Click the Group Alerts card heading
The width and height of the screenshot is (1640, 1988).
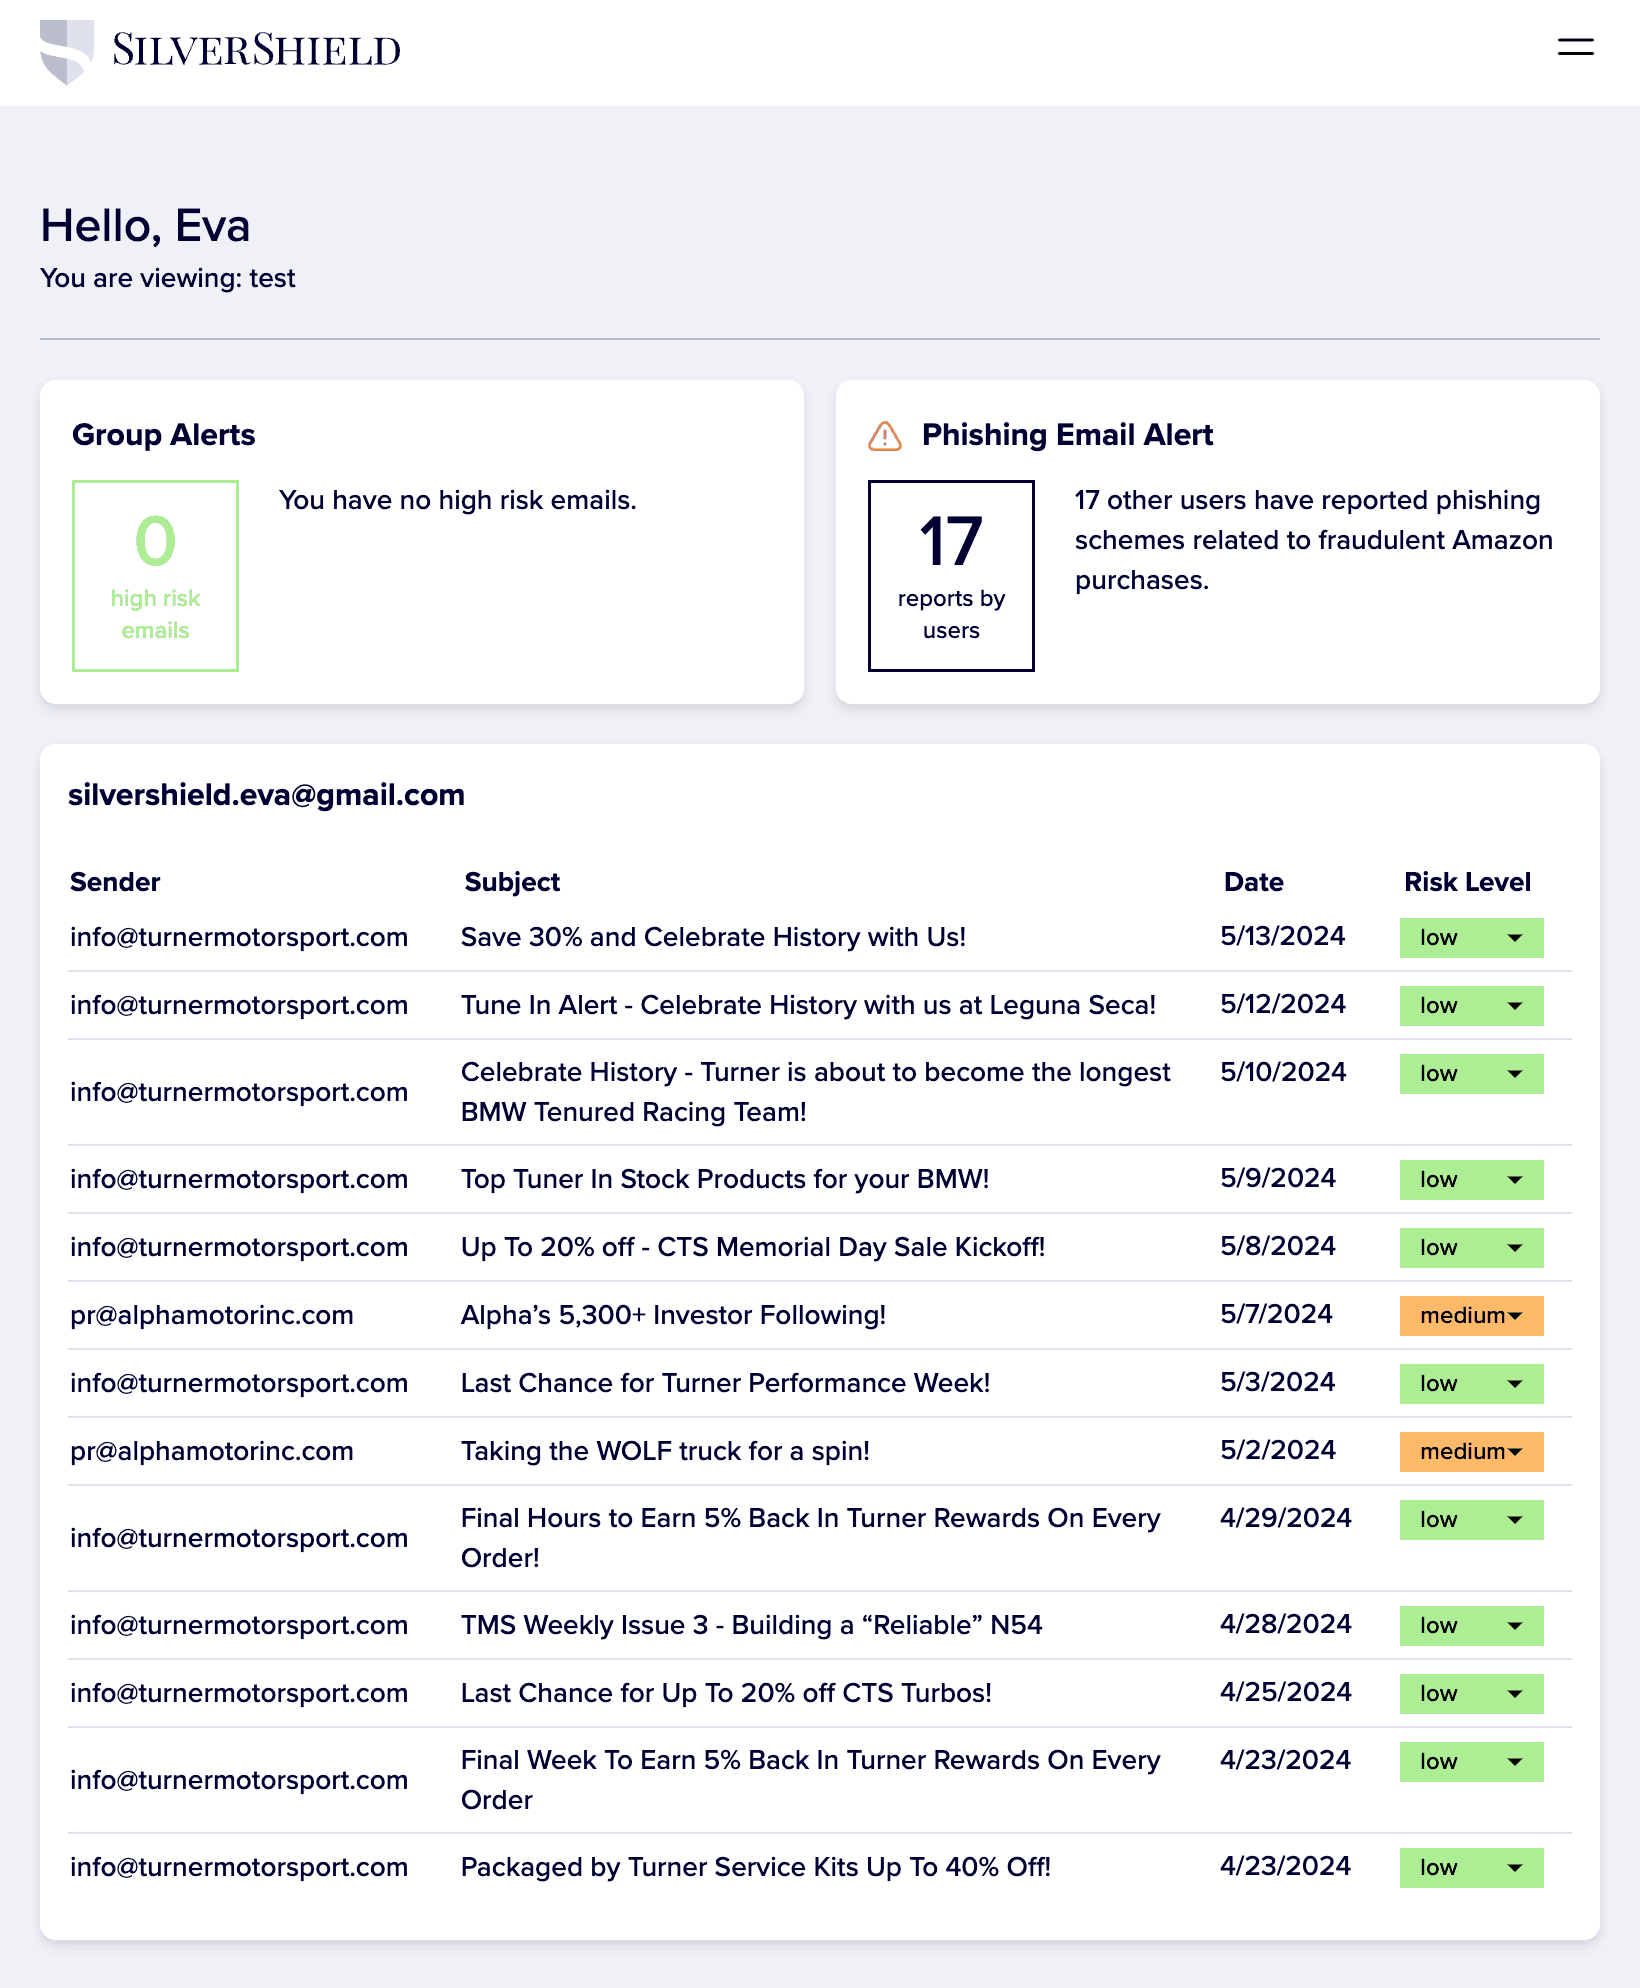click(x=164, y=435)
